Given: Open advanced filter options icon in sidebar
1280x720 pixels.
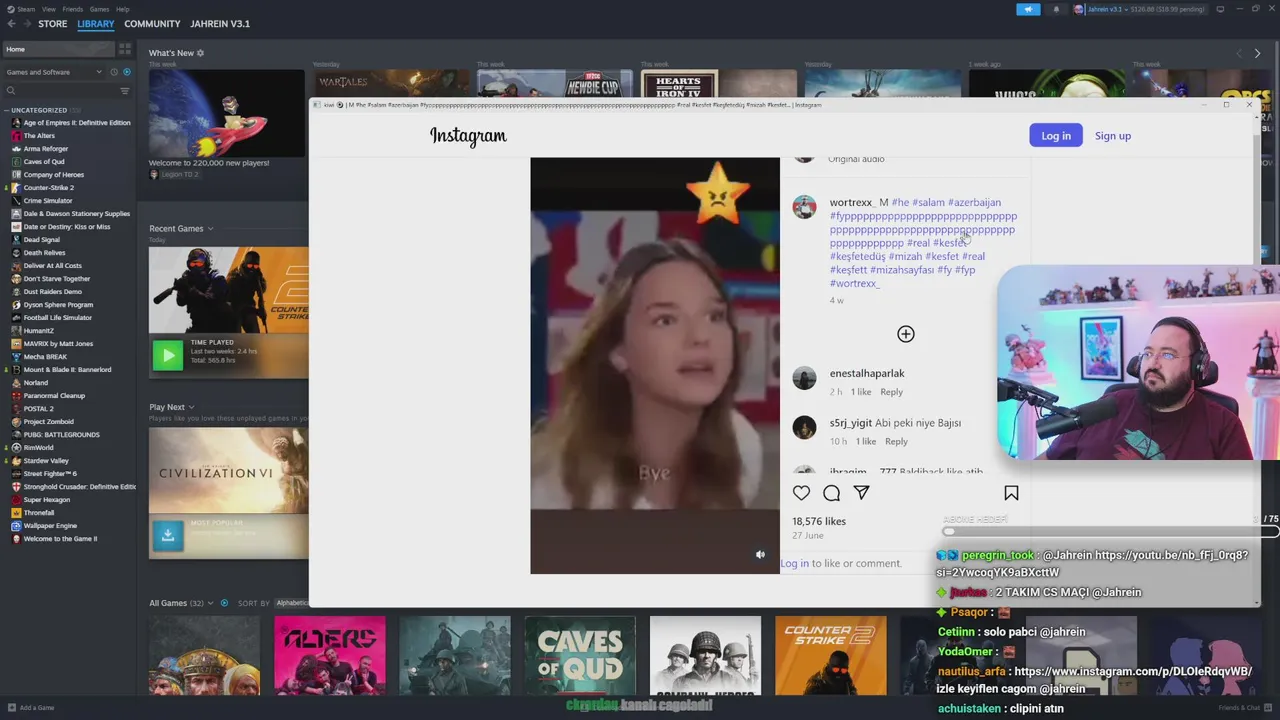Looking at the screenshot, I should (125, 91).
